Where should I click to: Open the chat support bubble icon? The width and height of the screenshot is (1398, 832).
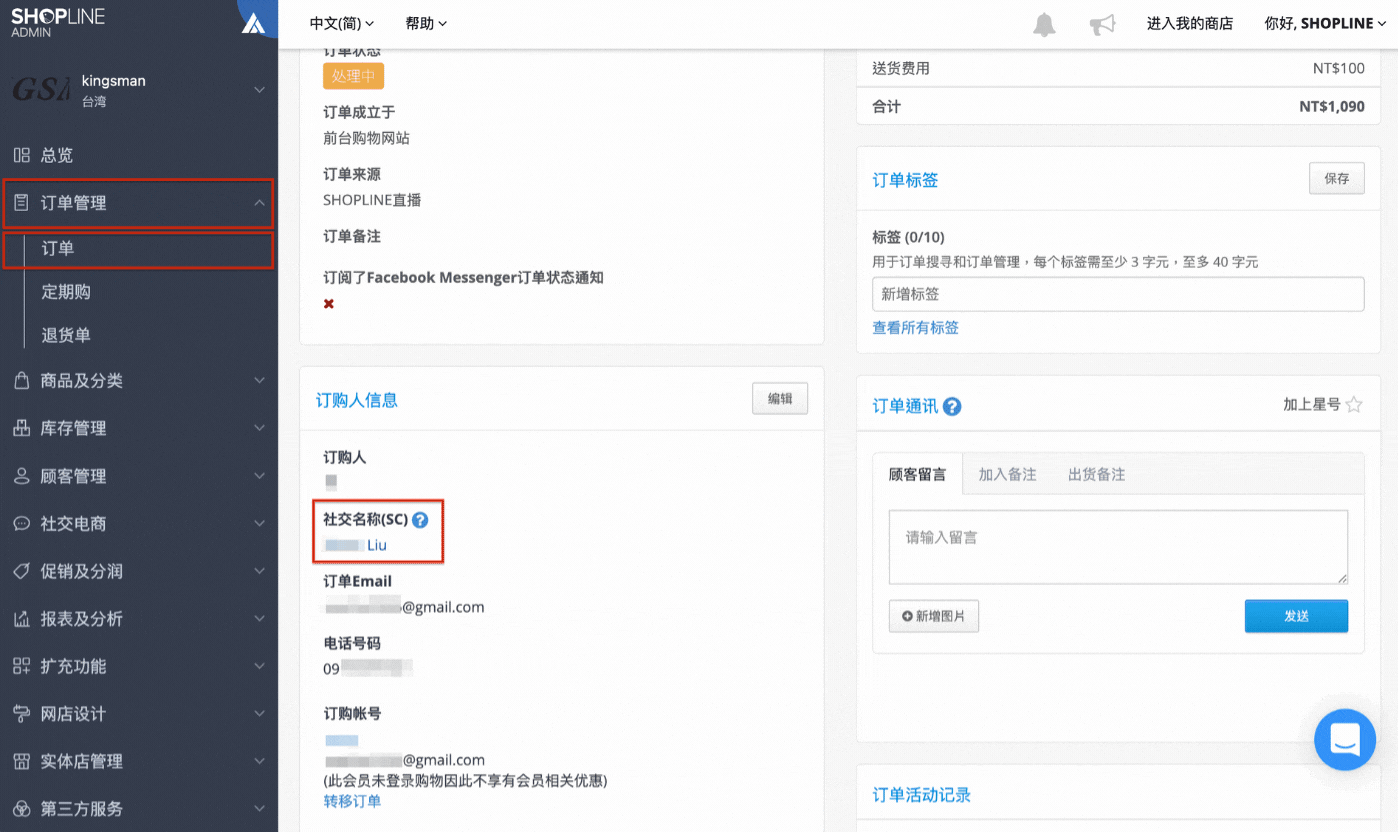pyautogui.click(x=1345, y=740)
